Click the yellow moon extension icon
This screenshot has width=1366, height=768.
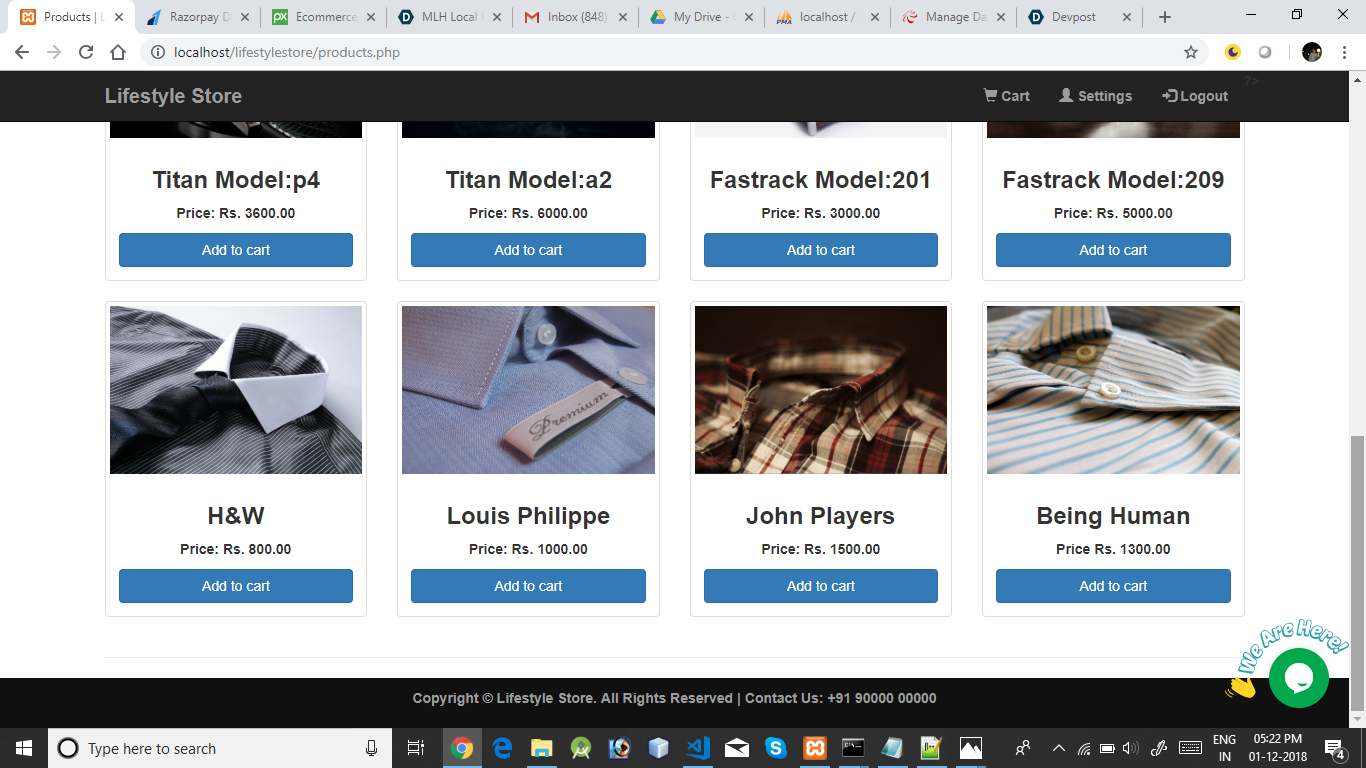point(1233,52)
